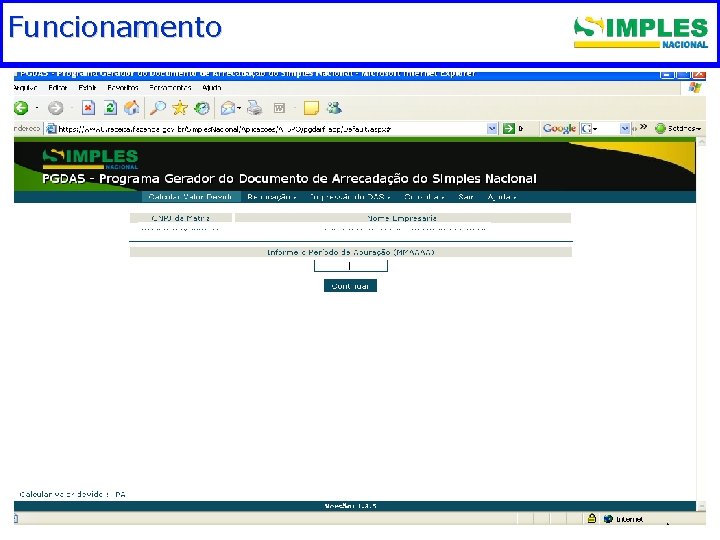Click the page icon in the address bar
This screenshot has width=720, height=540.
pyautogui.click(x=51, y=129)
